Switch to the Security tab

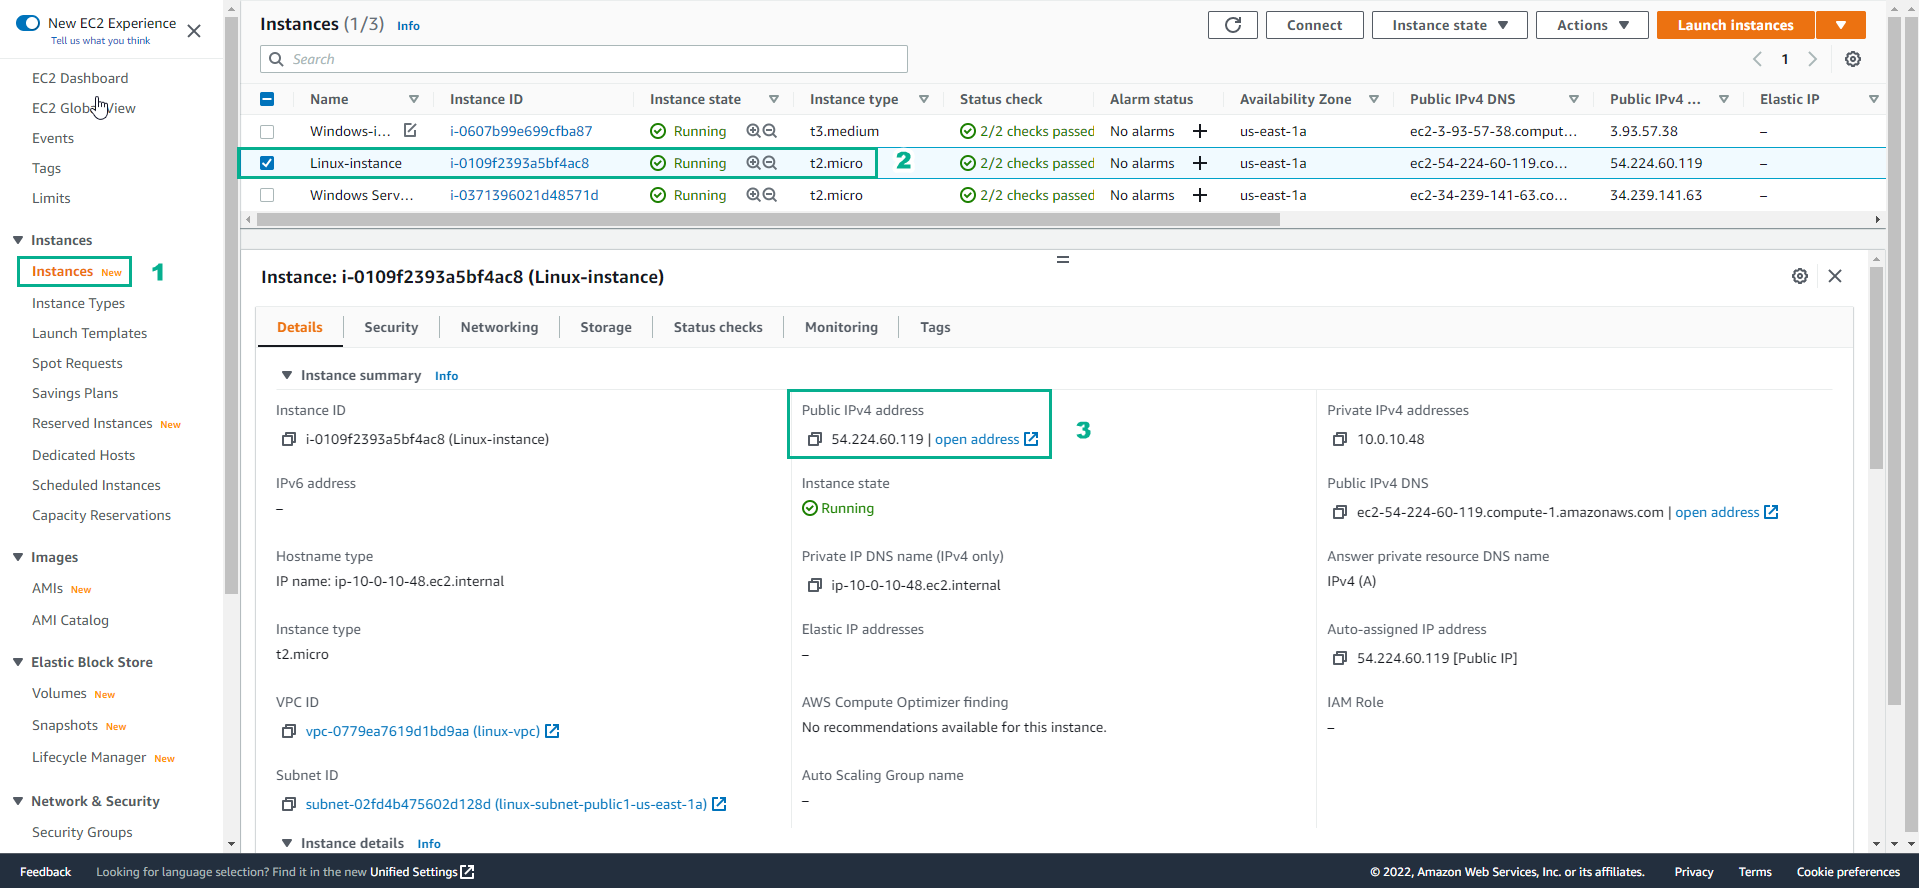(391, 327)
